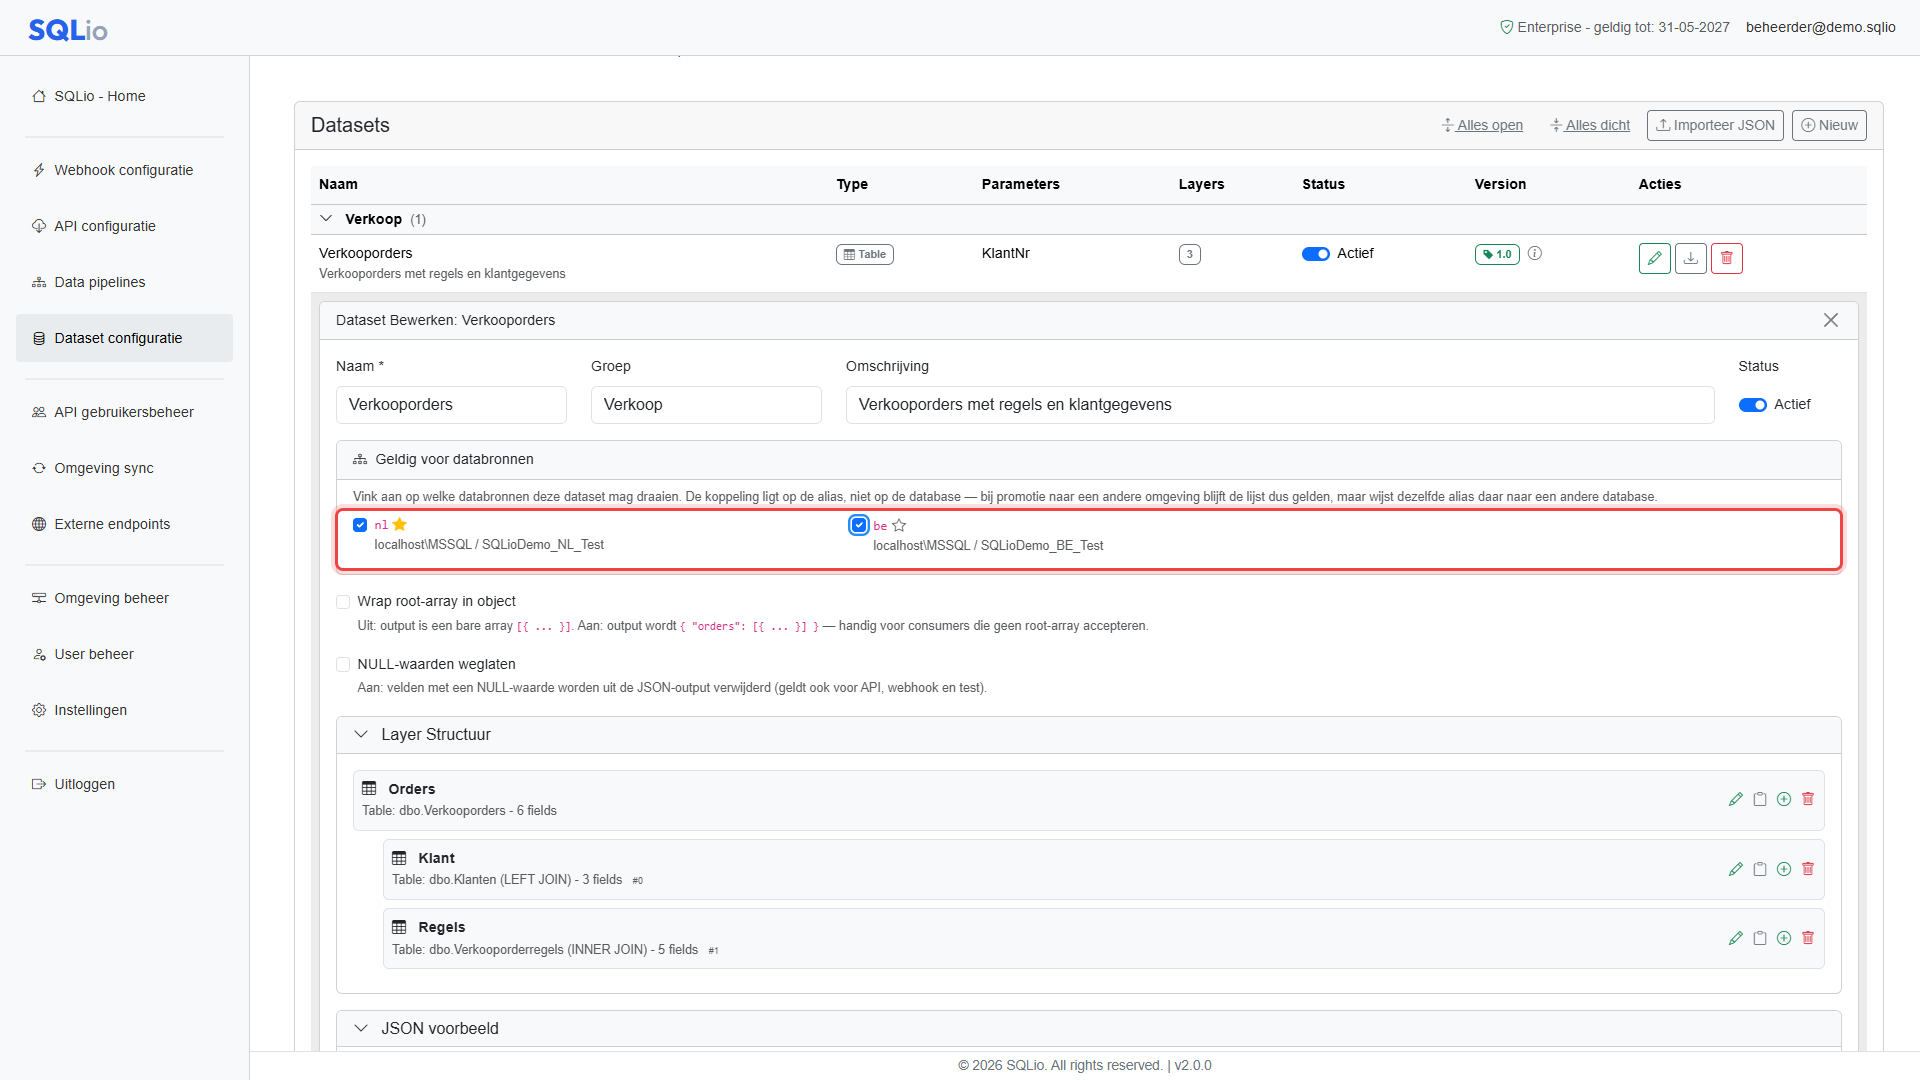The image size is (1920, 1080).
Task: Collapse all groups with Alles dicht
Action: coord(1590,125)
